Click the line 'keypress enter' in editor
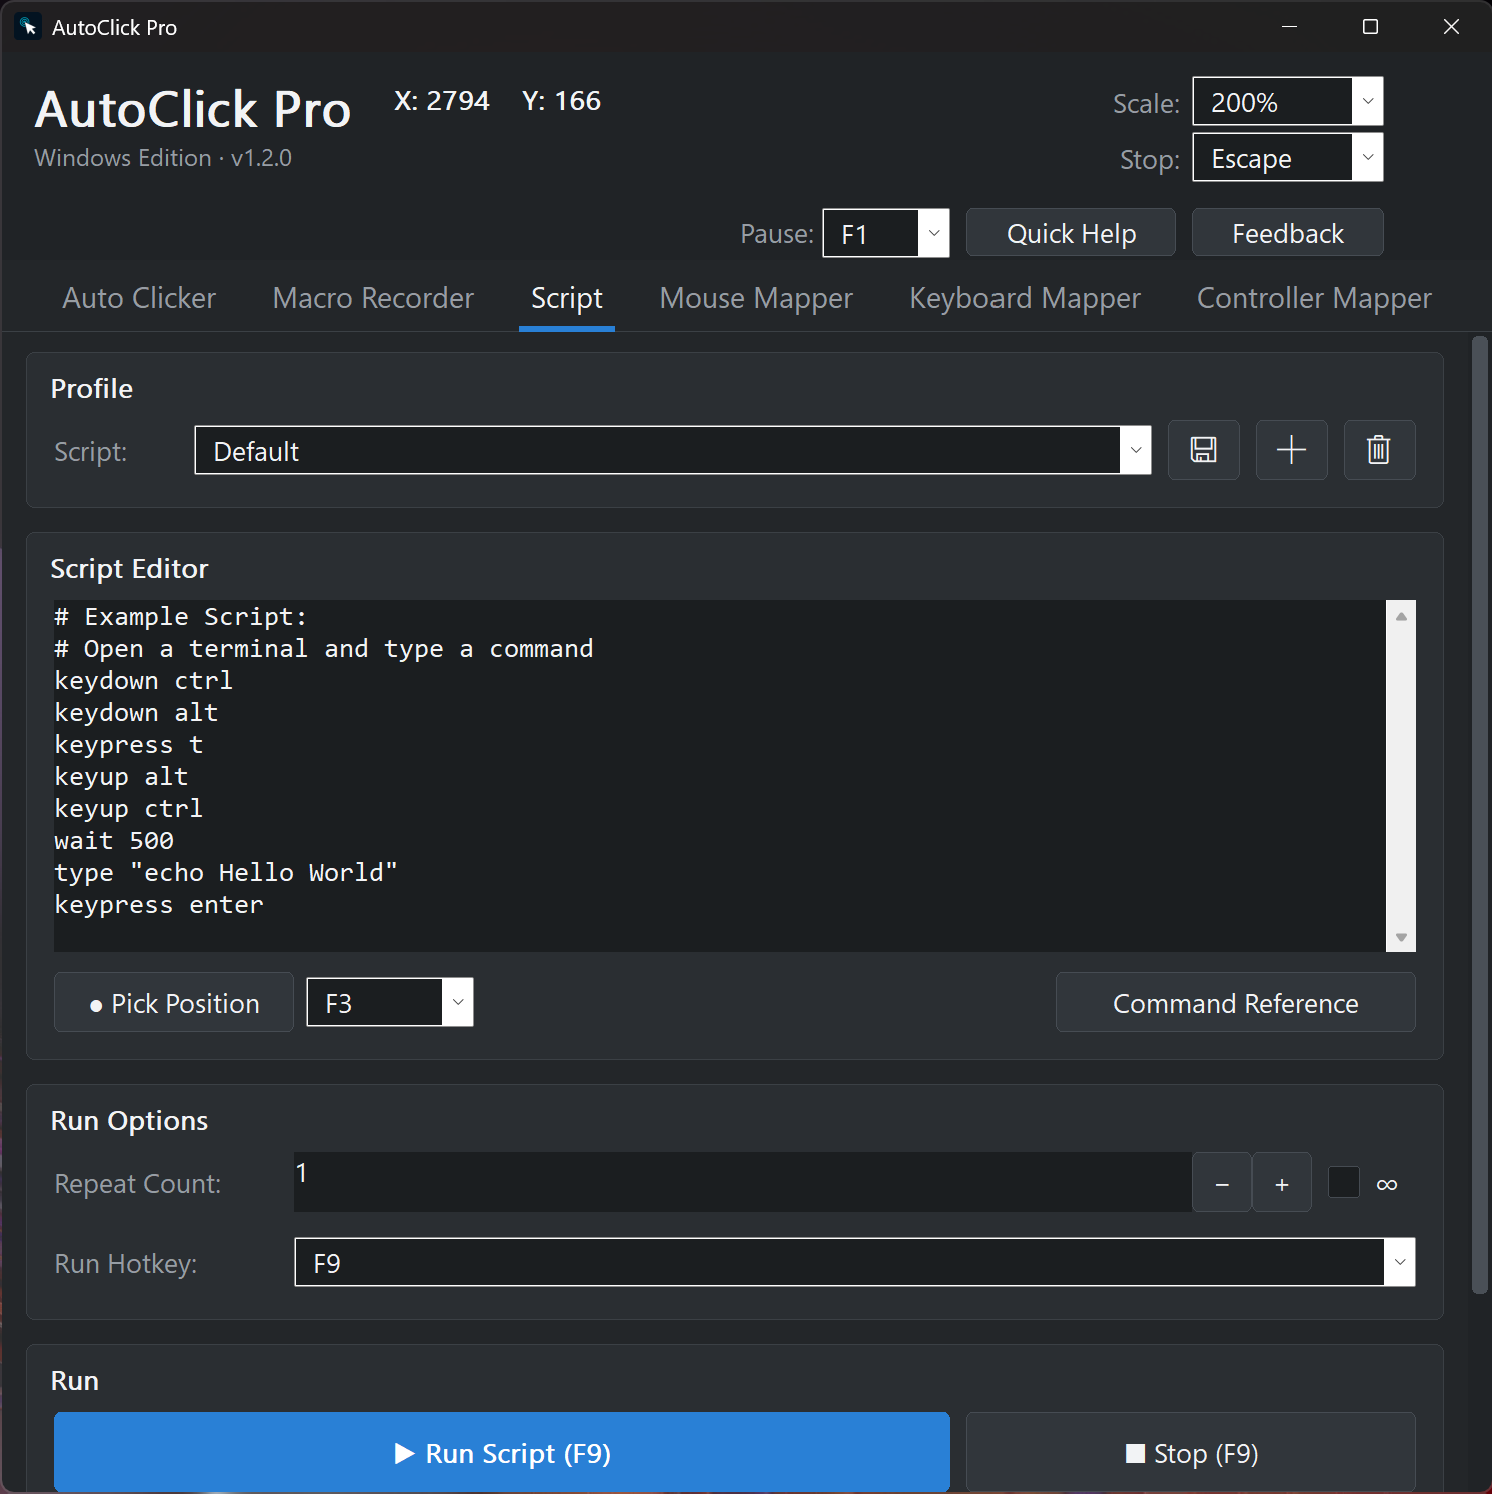This screenshot has height=1494, width=1492. [159, 905]
